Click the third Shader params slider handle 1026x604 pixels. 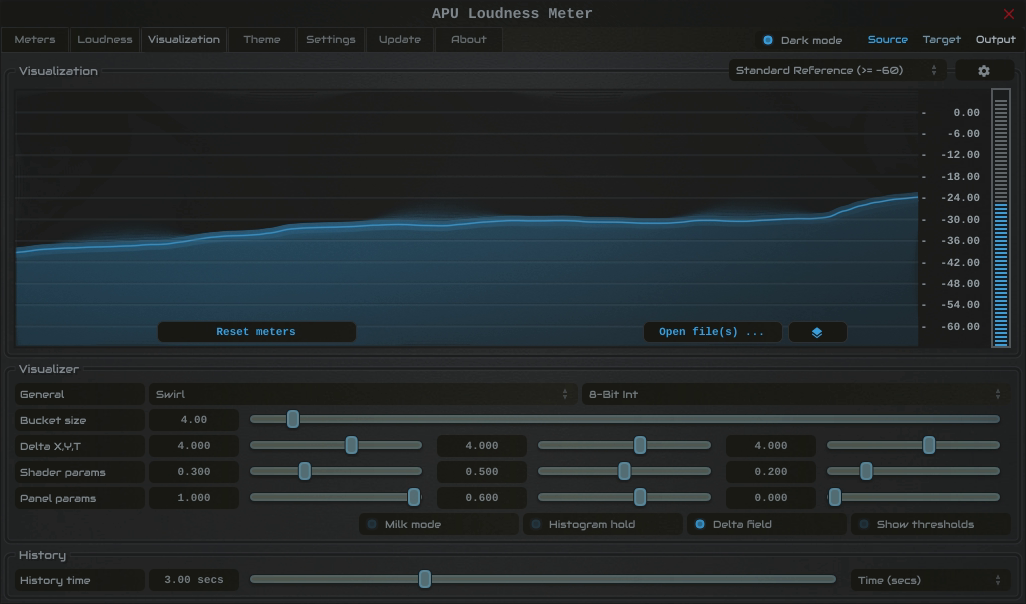coord(866,471)
